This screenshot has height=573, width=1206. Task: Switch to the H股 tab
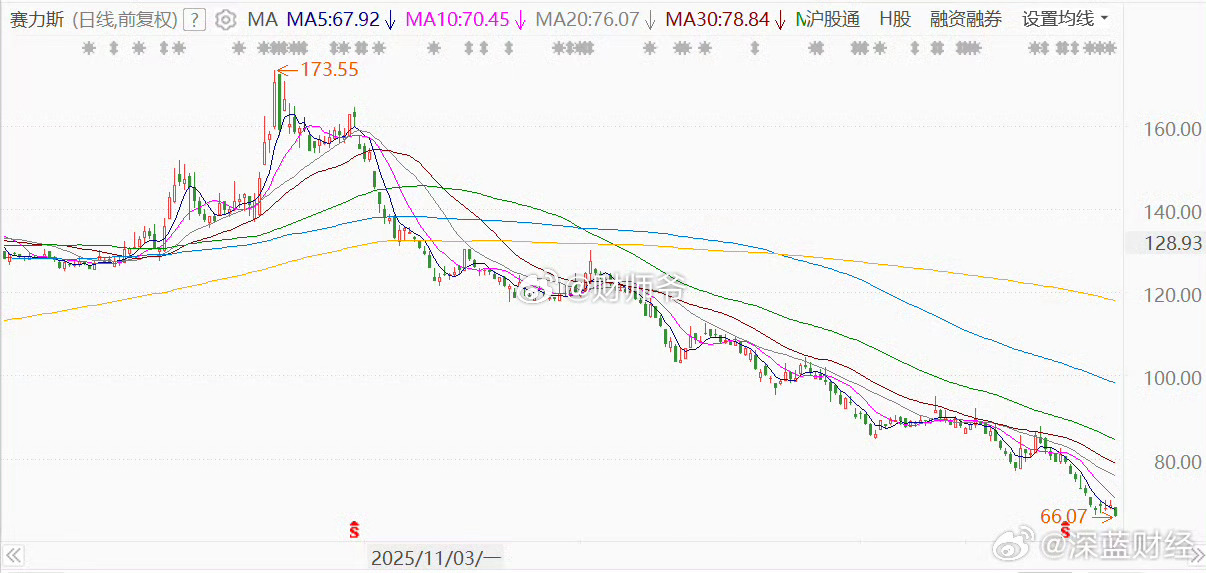tap(895, 19)
